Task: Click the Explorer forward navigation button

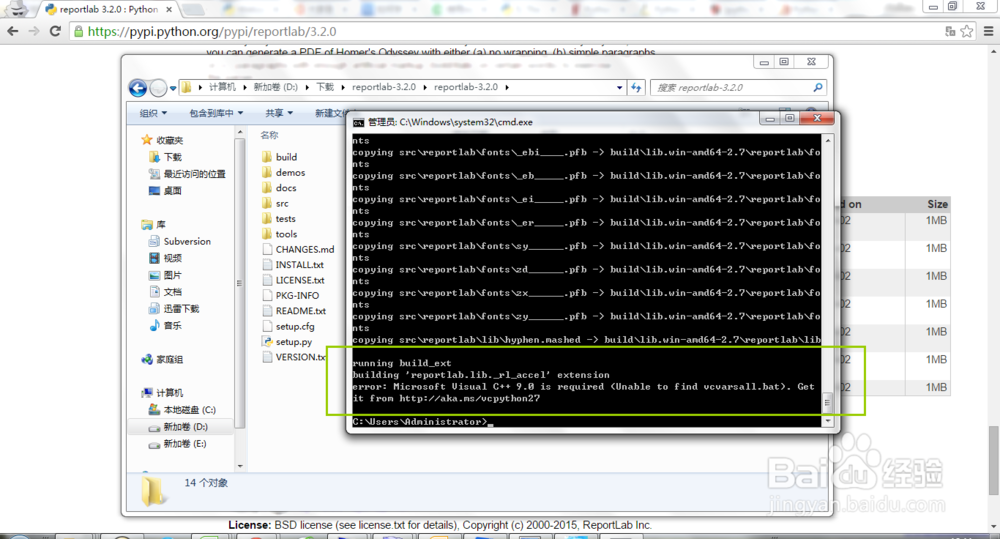Action: point(158,87)
